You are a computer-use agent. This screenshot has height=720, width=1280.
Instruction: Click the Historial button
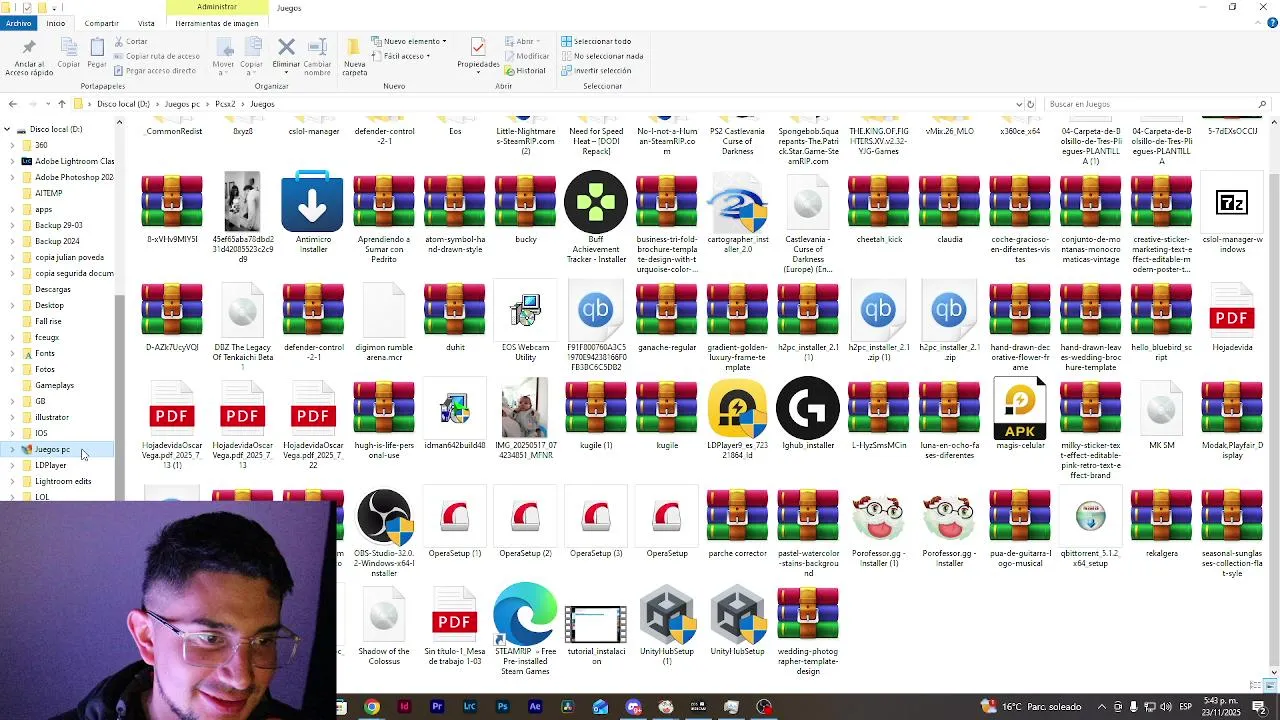point(525,71)
